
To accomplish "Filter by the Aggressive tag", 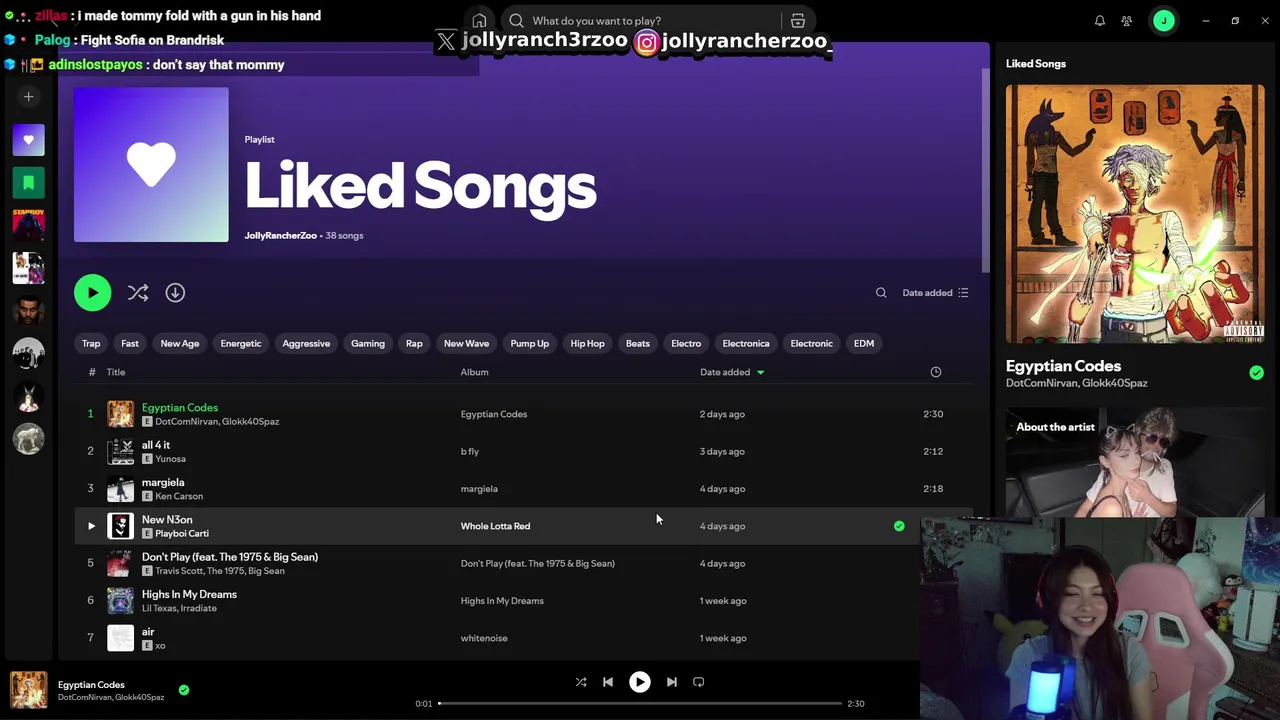I will coord(306,343).
